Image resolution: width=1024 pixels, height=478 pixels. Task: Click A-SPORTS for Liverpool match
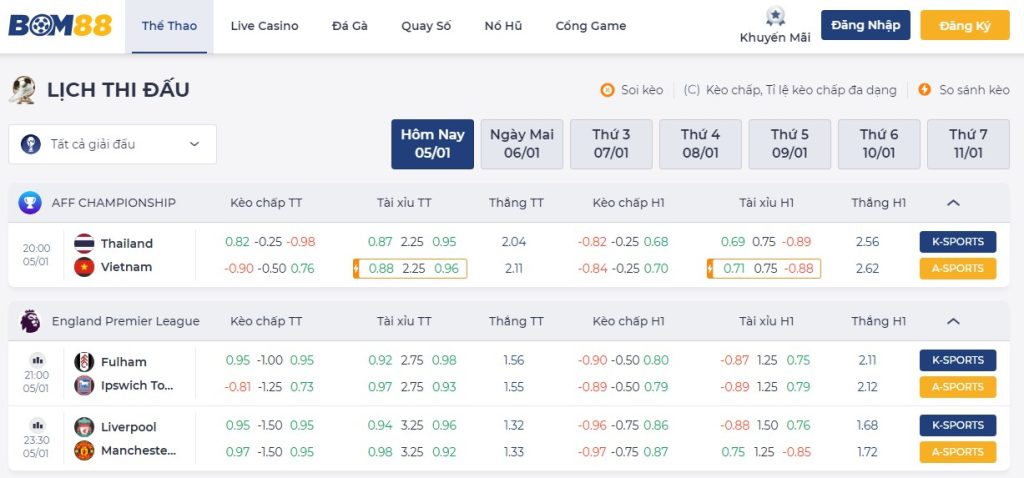[x=958, y=452]
